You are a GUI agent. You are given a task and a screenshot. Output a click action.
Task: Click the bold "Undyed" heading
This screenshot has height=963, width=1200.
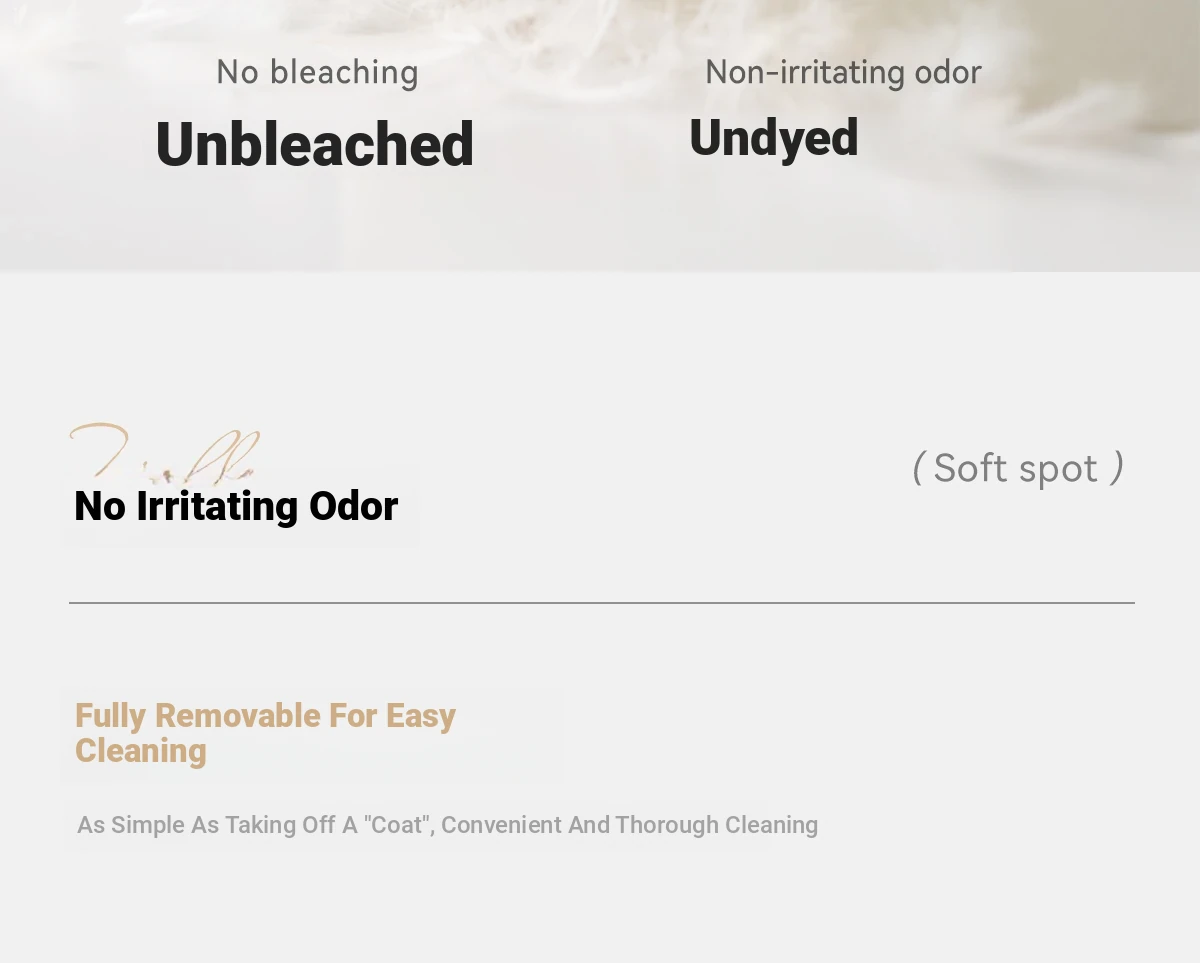click(773, 138)
